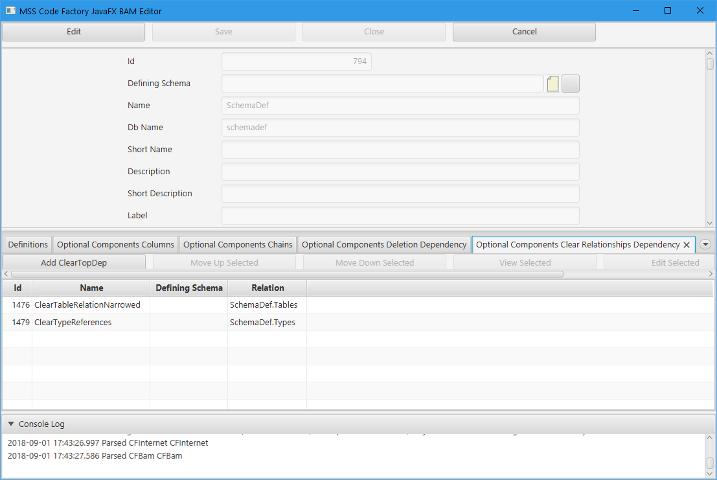Click Add ClearTopDep button
The width and height of the screenshot is (717, 480).
(x=74, y=263)
